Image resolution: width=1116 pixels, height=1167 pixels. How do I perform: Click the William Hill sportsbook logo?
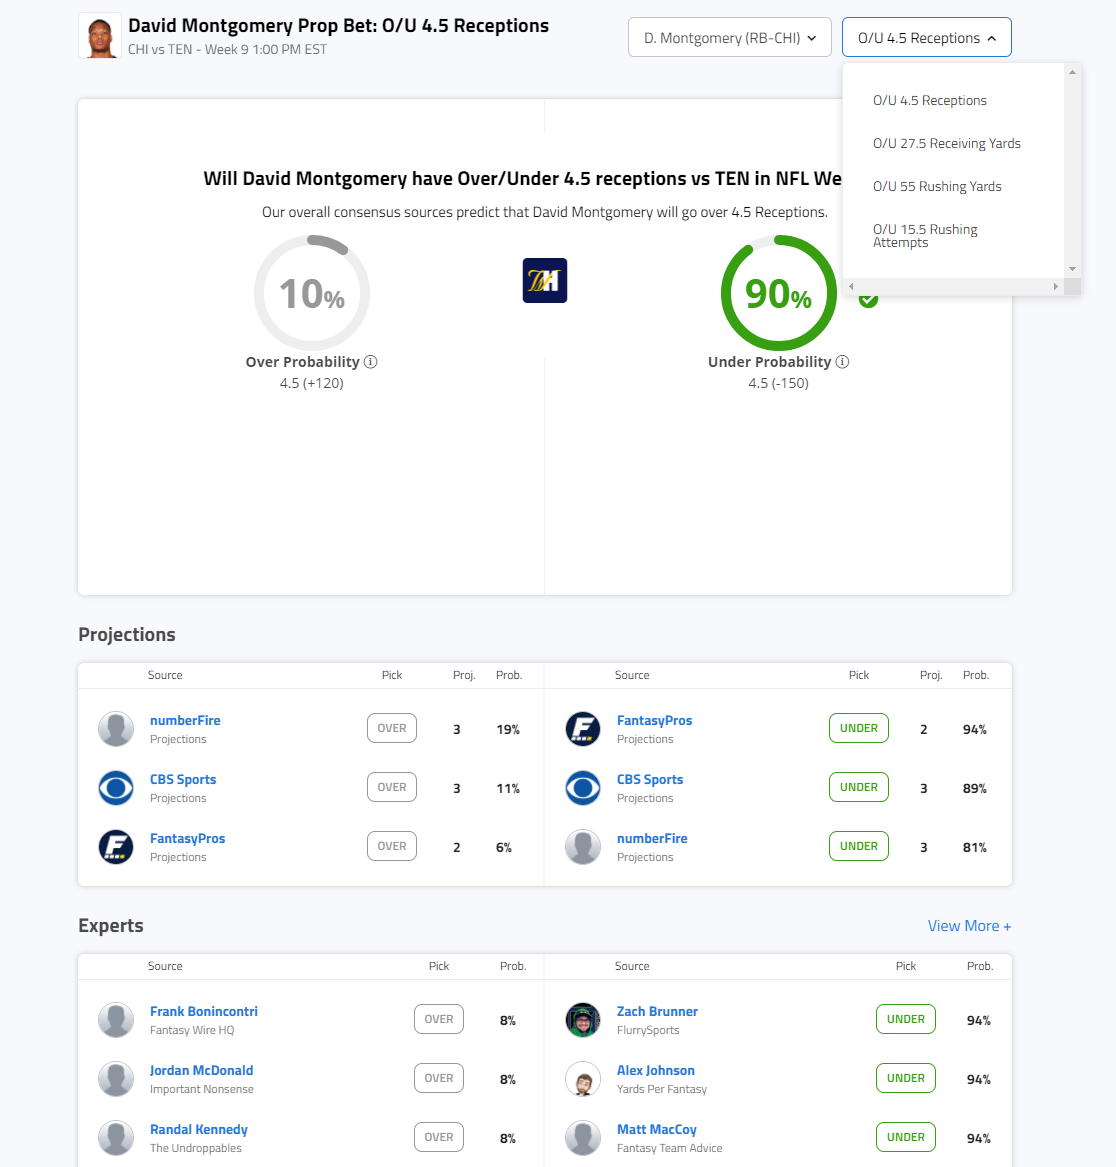(545, 281)
